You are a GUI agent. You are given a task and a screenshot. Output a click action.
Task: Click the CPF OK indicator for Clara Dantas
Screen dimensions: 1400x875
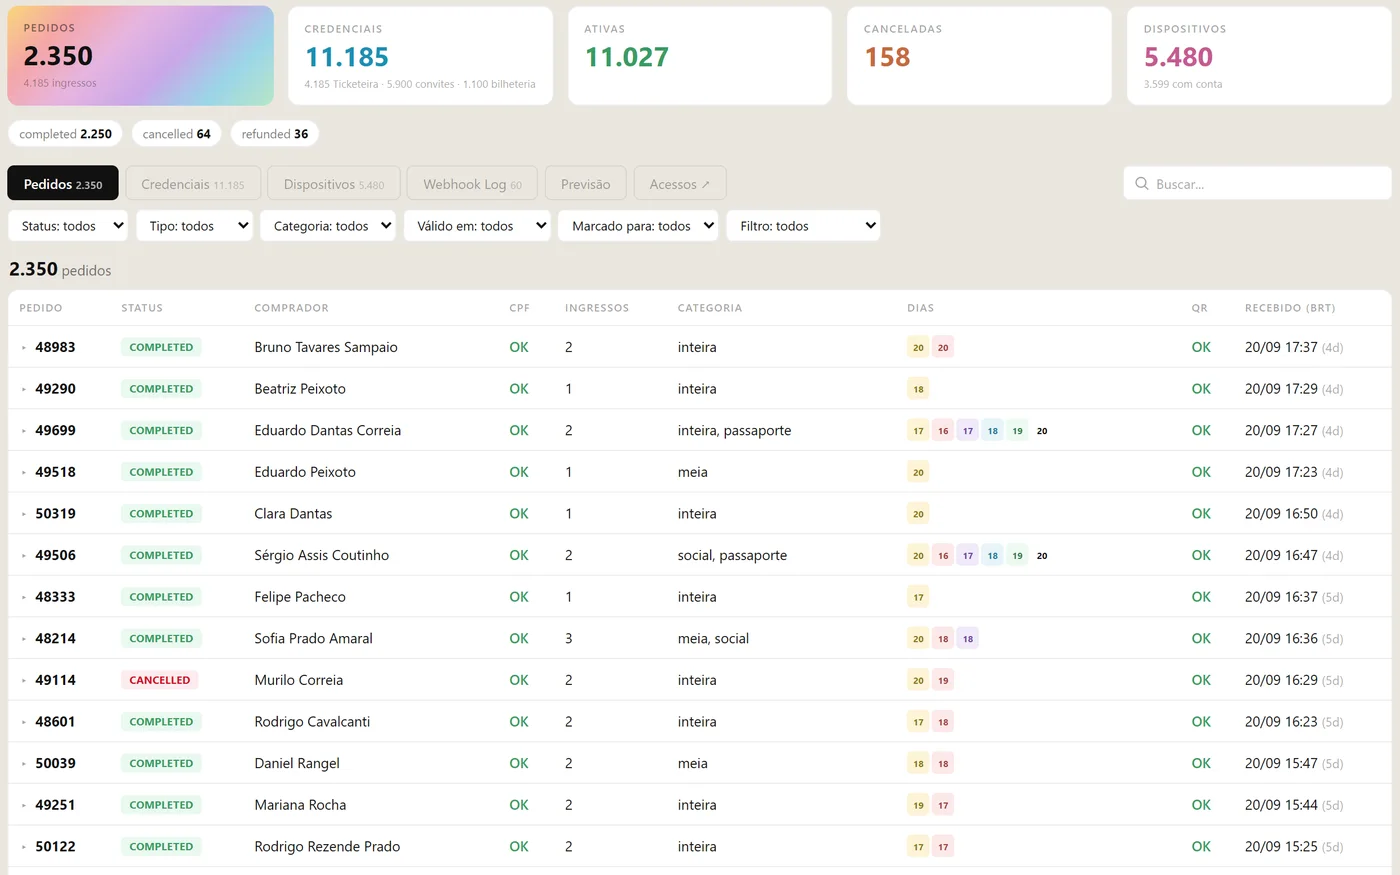[x=519, y=514]
